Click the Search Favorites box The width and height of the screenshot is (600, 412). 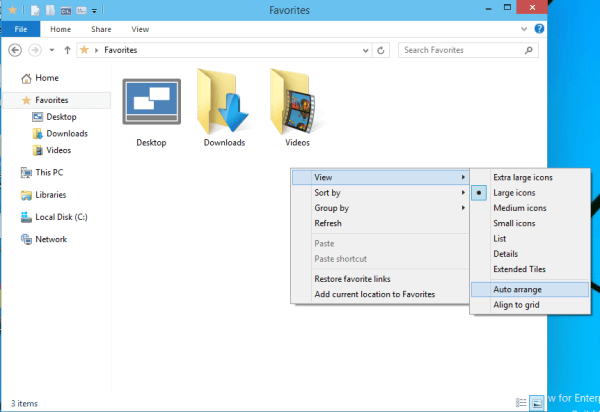(462, 49)
